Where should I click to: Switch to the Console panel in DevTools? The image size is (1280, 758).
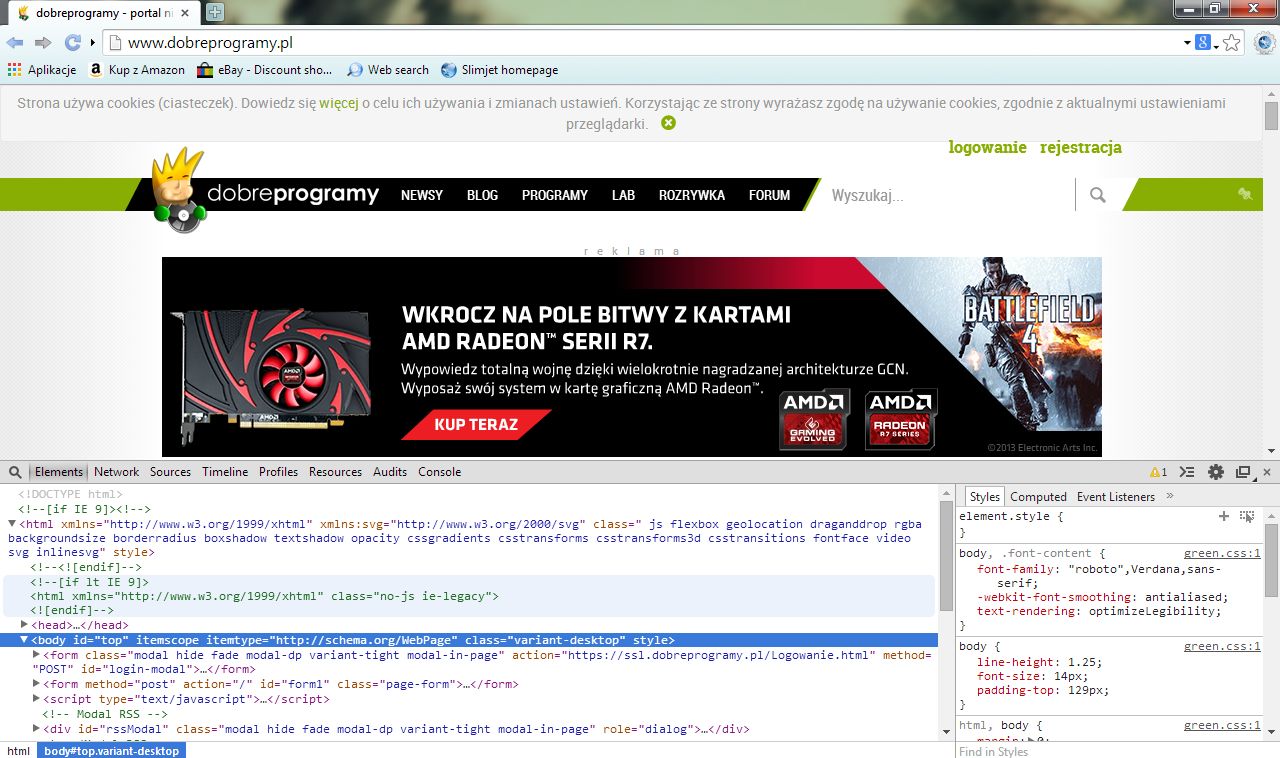click(x=439, y=472)
